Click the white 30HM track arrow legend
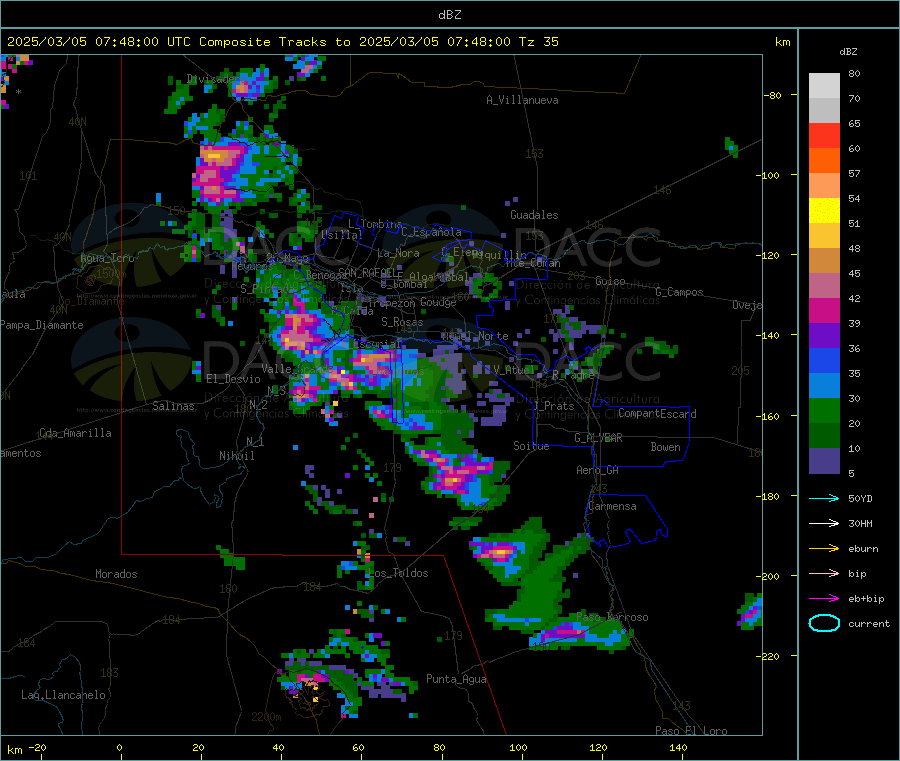Image resolution: width=900 pixels, height=761 pixels. pyautogui.click(x=824, y=523)
